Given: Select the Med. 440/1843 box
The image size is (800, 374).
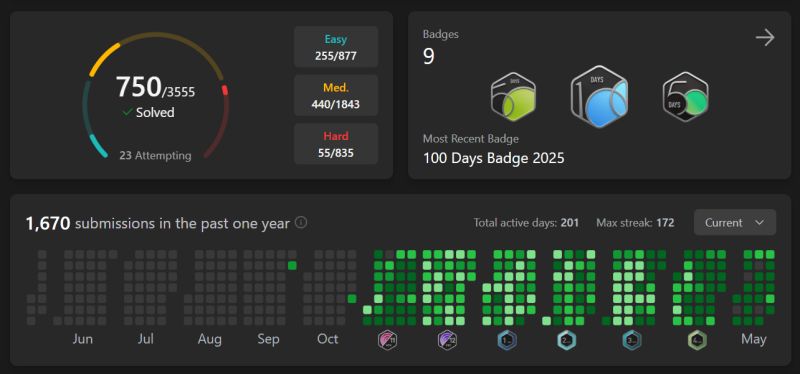Looking at the screenshot, I should coord(336,95).
